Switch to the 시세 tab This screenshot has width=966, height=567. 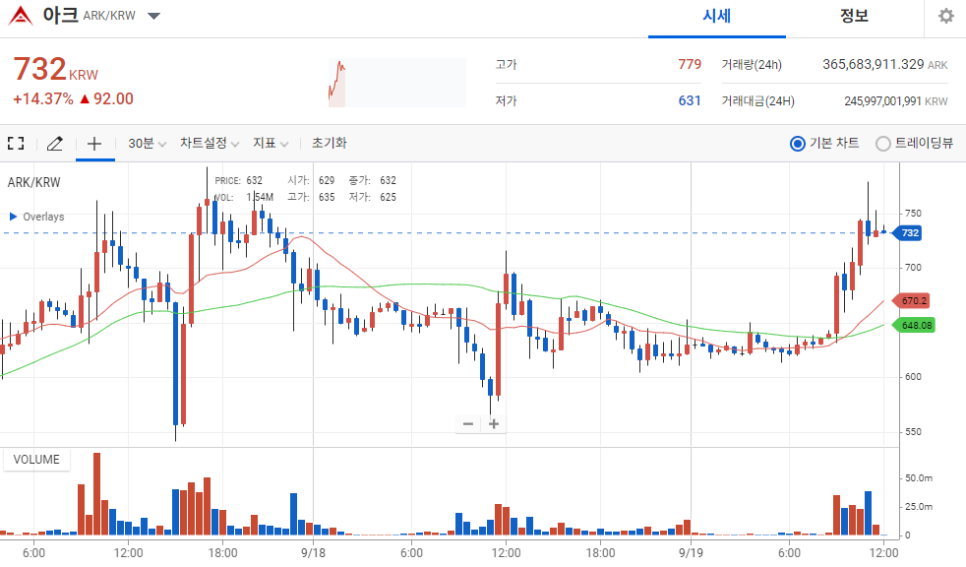point(716,16)
